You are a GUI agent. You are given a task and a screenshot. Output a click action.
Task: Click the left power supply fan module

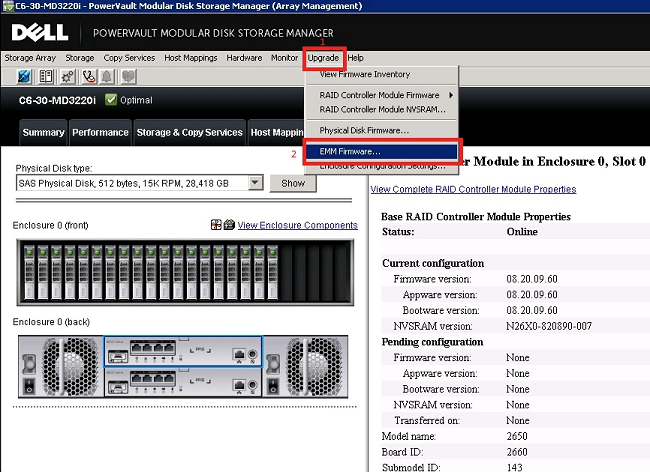pos(70,366)
